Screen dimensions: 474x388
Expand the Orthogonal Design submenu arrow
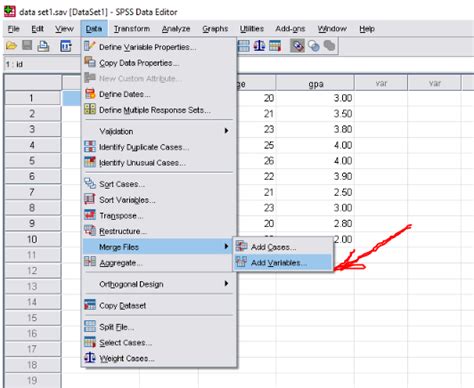point(226,284)
